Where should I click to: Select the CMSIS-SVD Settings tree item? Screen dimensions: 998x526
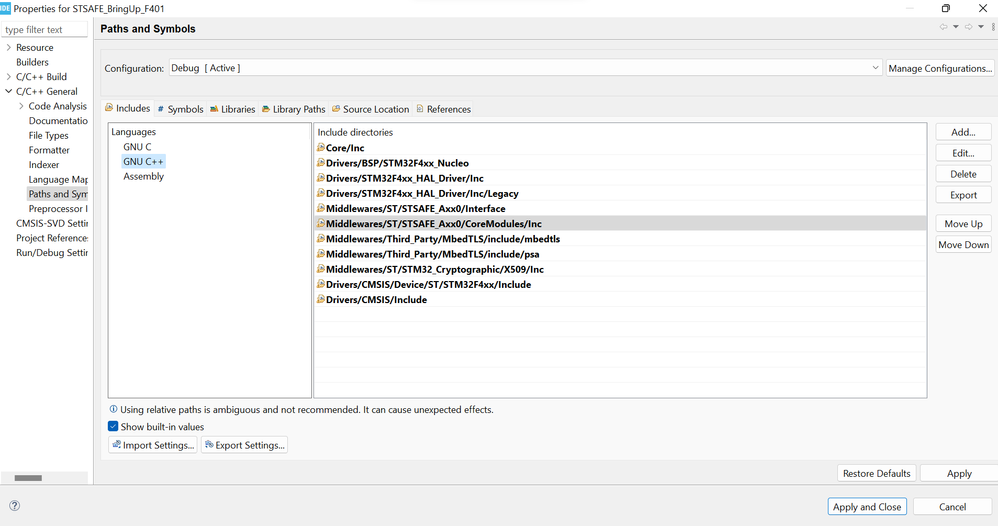click(52, 223)
